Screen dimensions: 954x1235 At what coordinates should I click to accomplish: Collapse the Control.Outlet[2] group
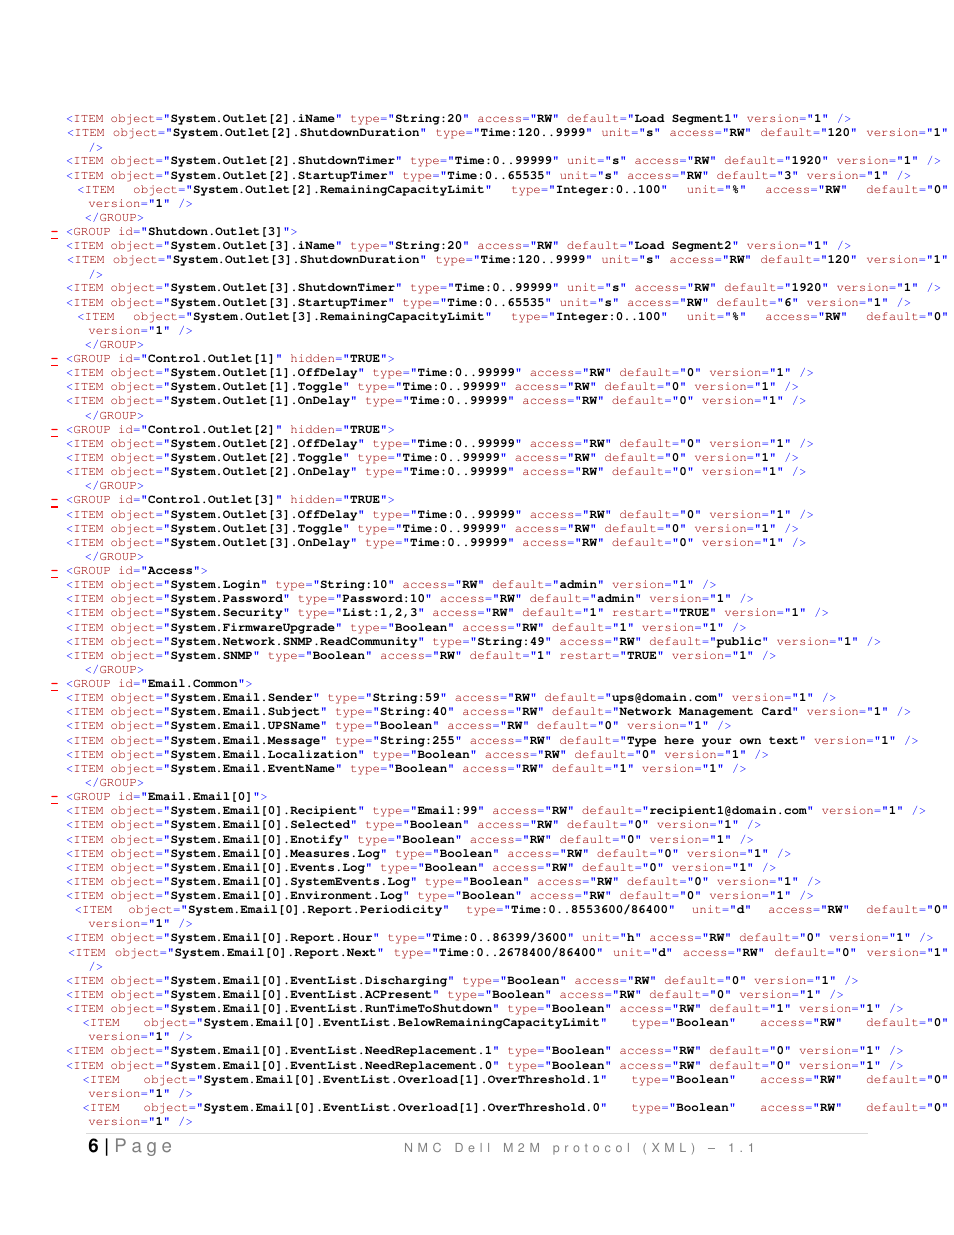pos(54,430)
